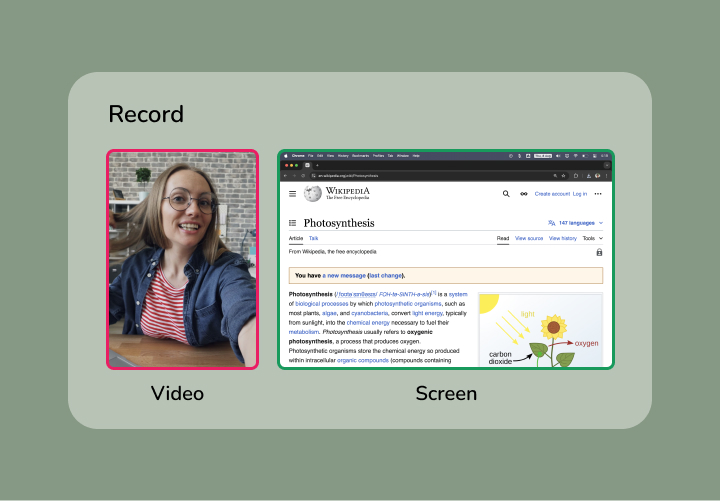Open the three-dot personal tools menu

(x=598, y=194)
